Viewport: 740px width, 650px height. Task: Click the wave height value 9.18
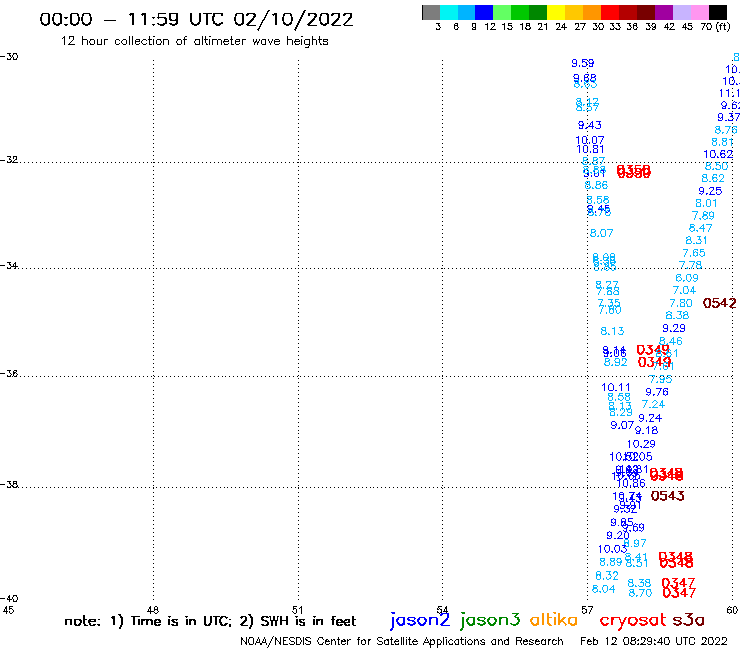coord(646,431)
